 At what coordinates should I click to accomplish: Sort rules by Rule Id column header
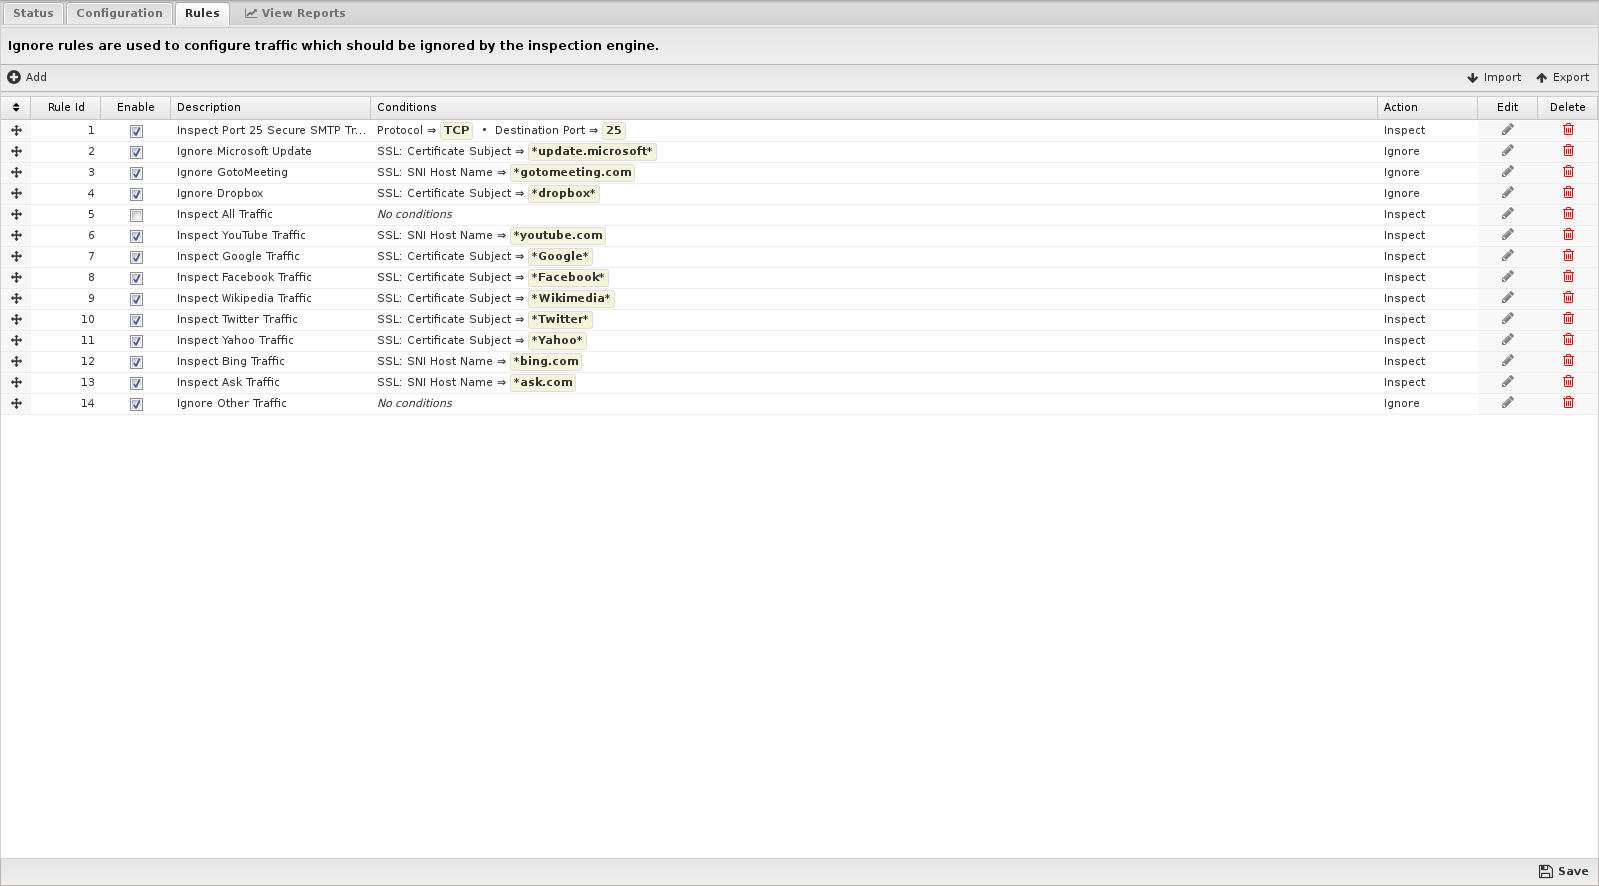[66, 107]
